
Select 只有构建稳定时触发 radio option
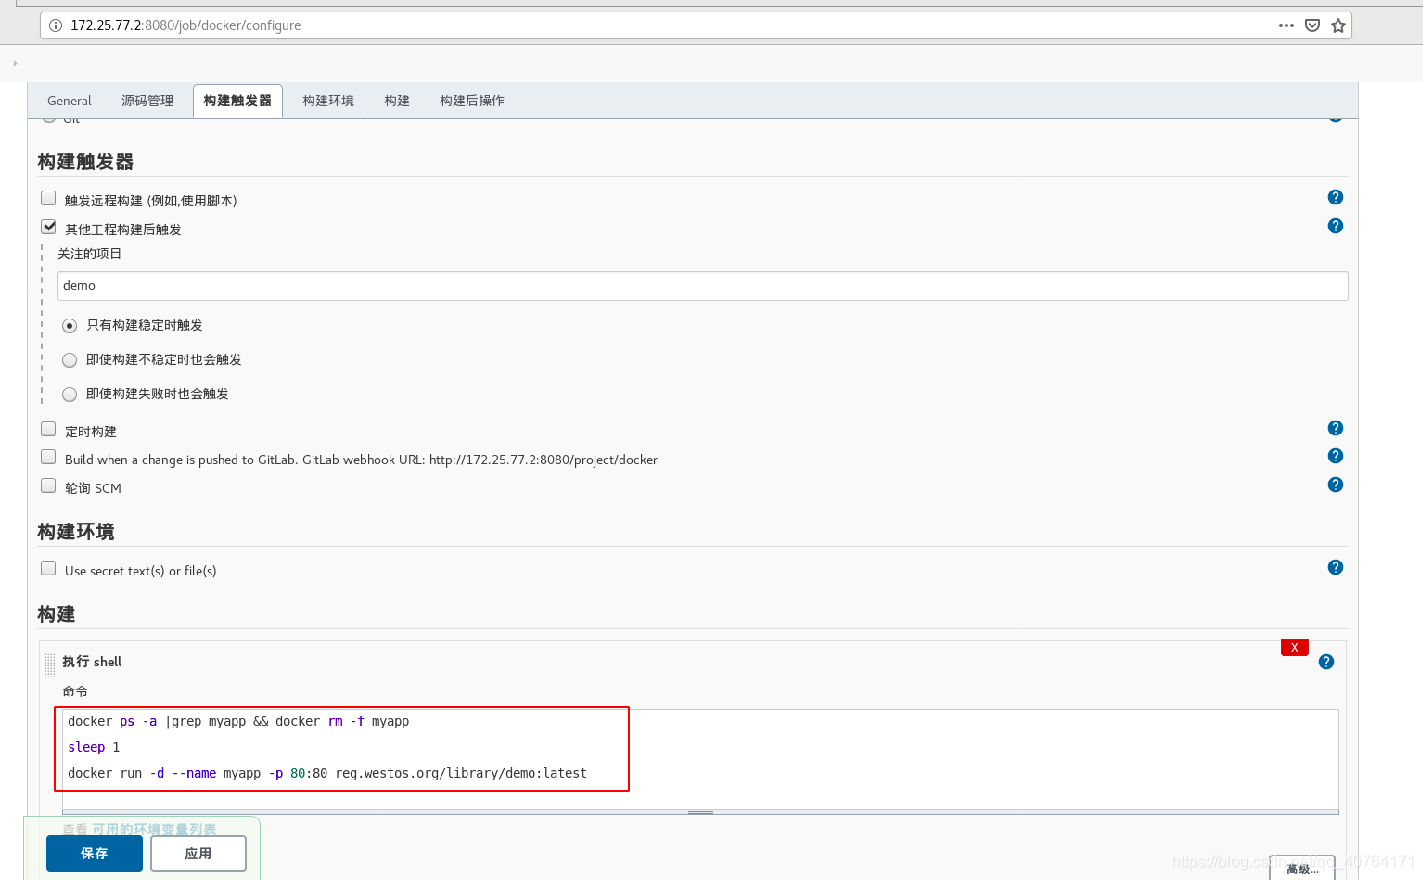69,326
